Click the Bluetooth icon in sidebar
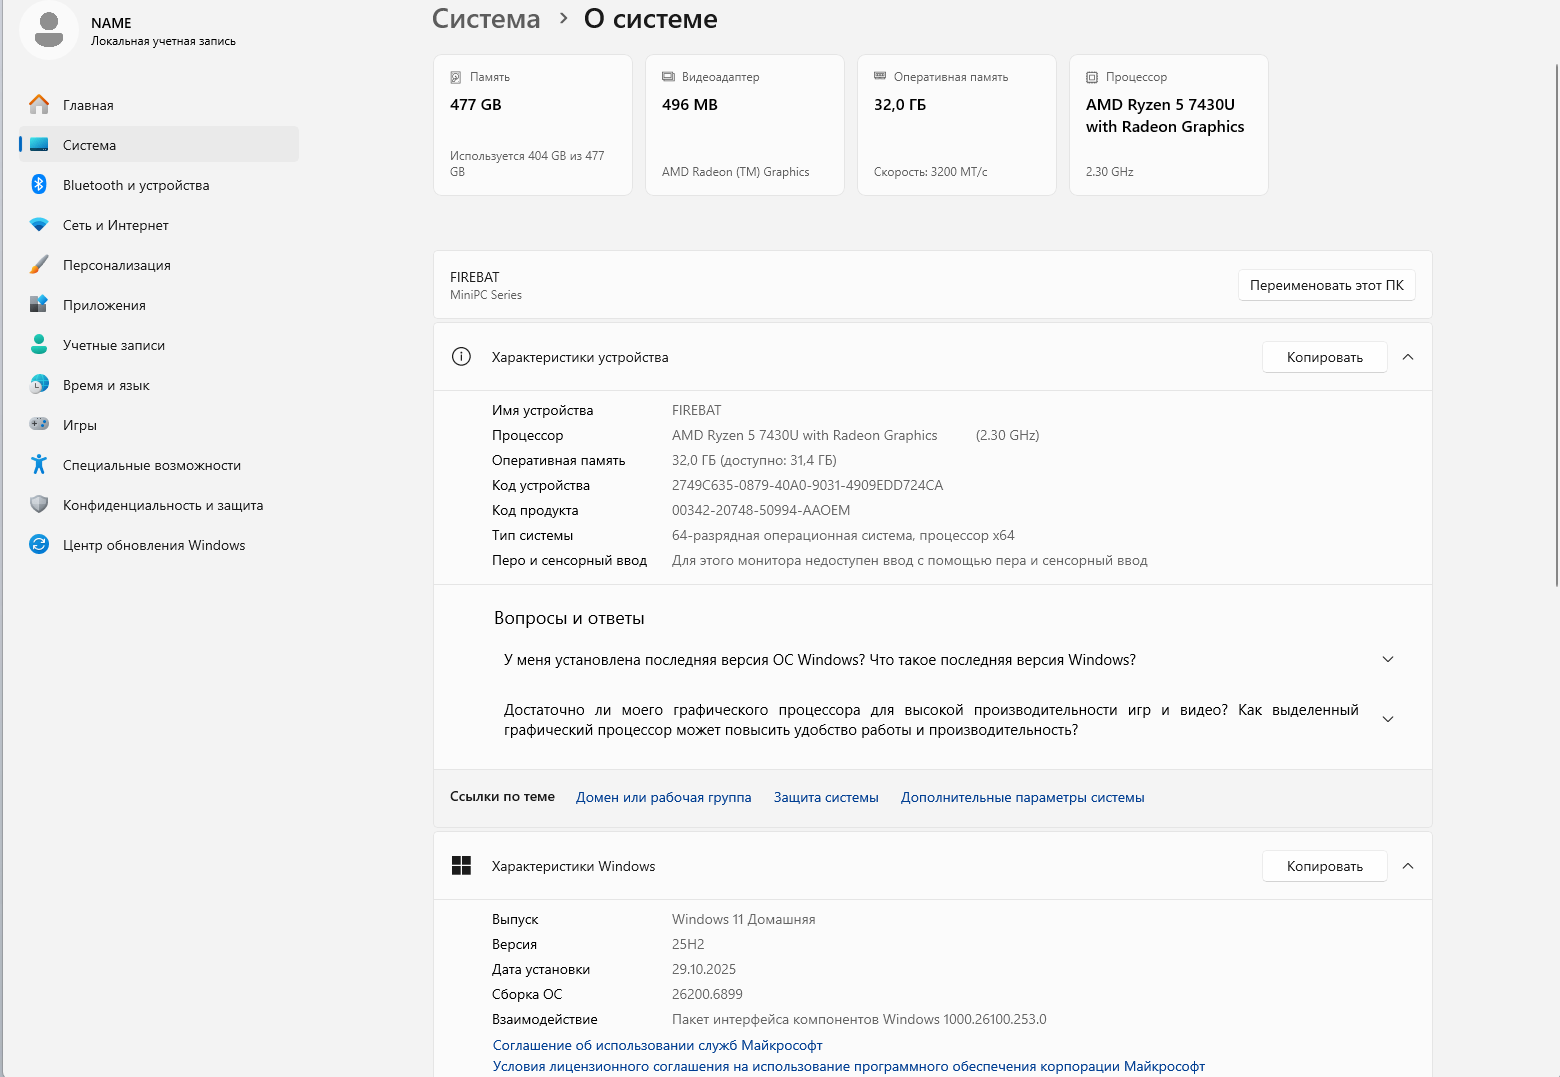This screenshot has width=1560, height=1077. tap(39, 185)
